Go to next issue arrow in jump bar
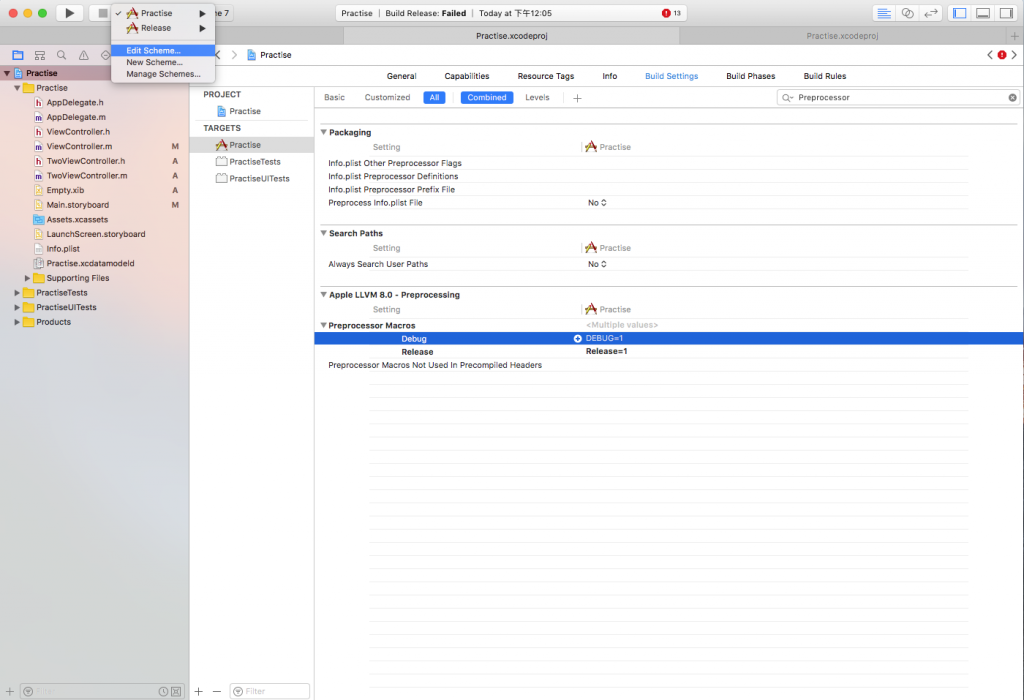Screen dimensions: 1024x700 [1014, 55]
